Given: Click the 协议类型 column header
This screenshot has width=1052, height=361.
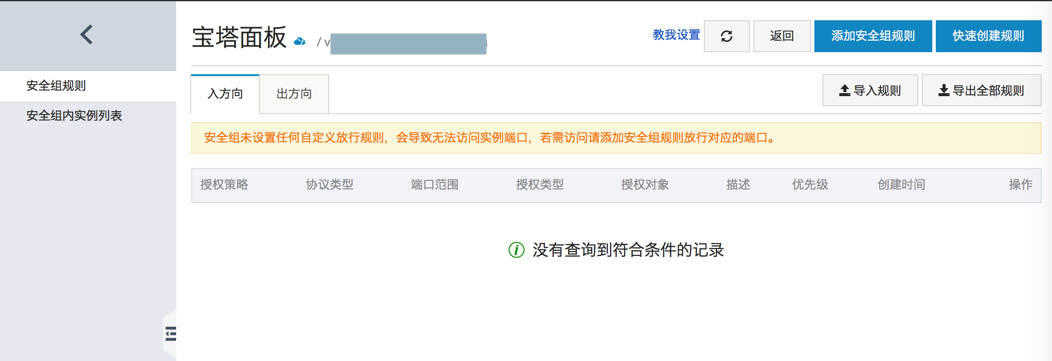Looking at the screenshot, I should click(329, 185).
